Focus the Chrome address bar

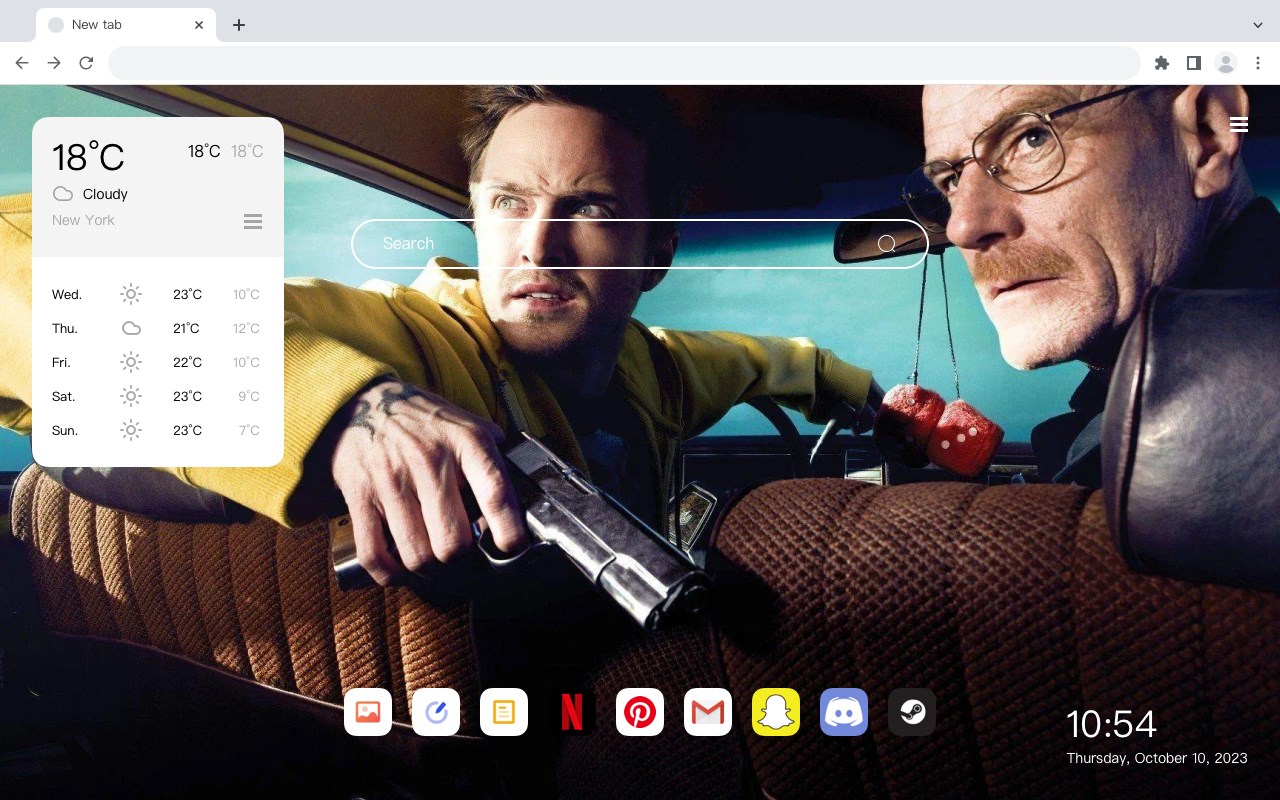624,63
